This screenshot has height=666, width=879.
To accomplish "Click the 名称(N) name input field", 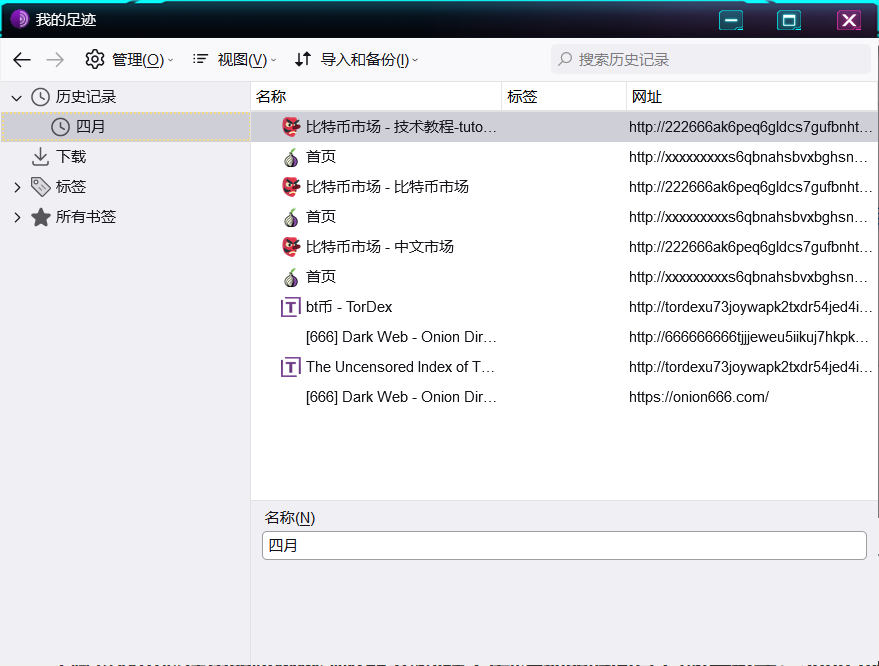I will click(x=564, y=545).
